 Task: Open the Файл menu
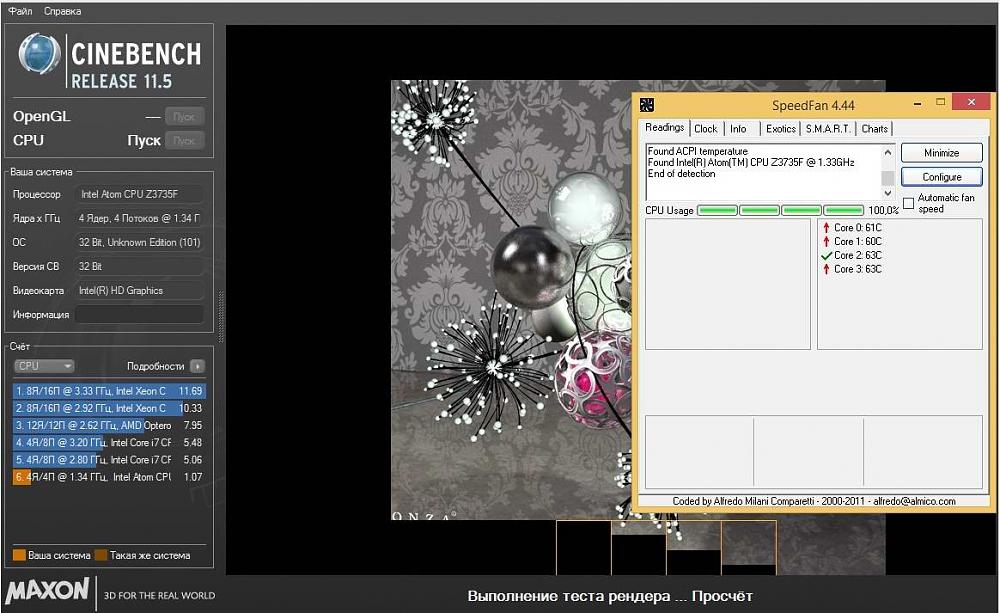coord(20,11)
